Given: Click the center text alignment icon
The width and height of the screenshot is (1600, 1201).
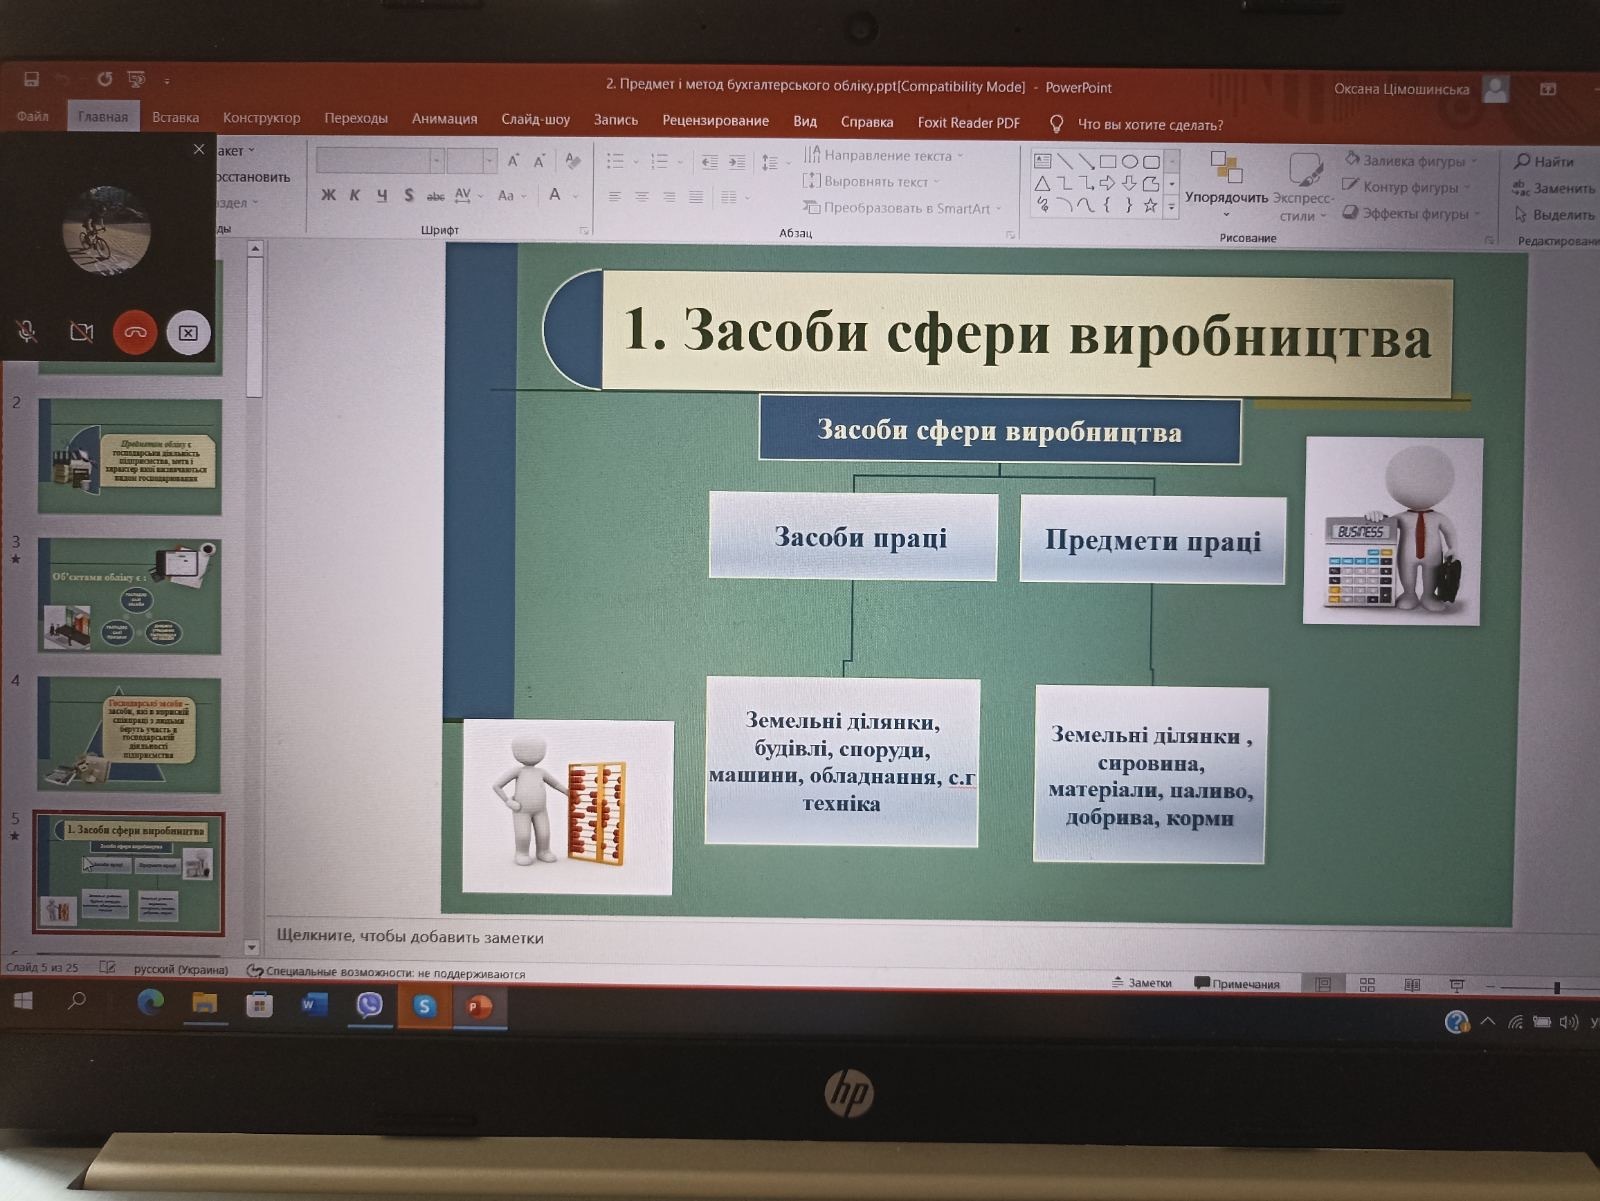Looking at the screenshot, I should [x=642, y=197].
